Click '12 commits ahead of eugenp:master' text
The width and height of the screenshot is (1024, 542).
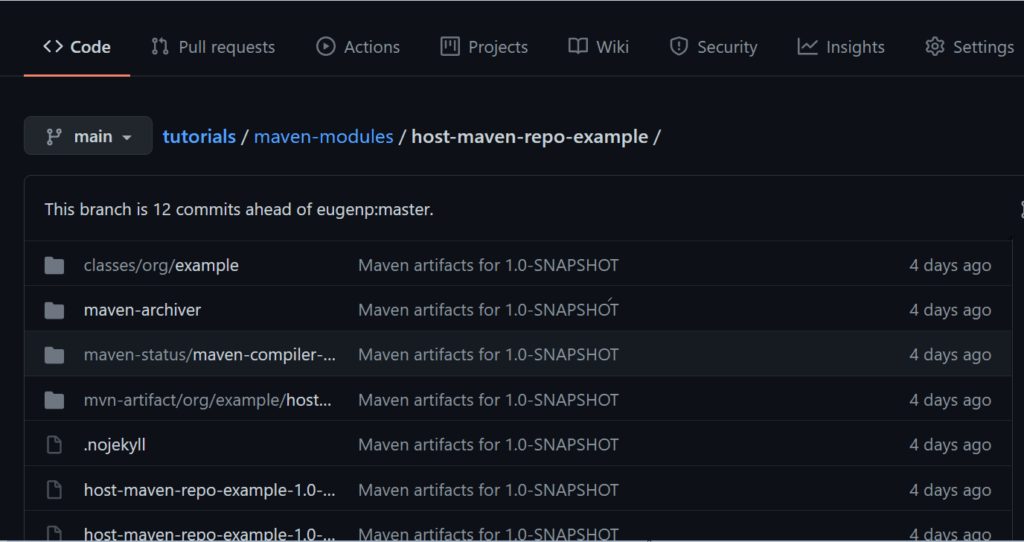[x=293, y=210]
